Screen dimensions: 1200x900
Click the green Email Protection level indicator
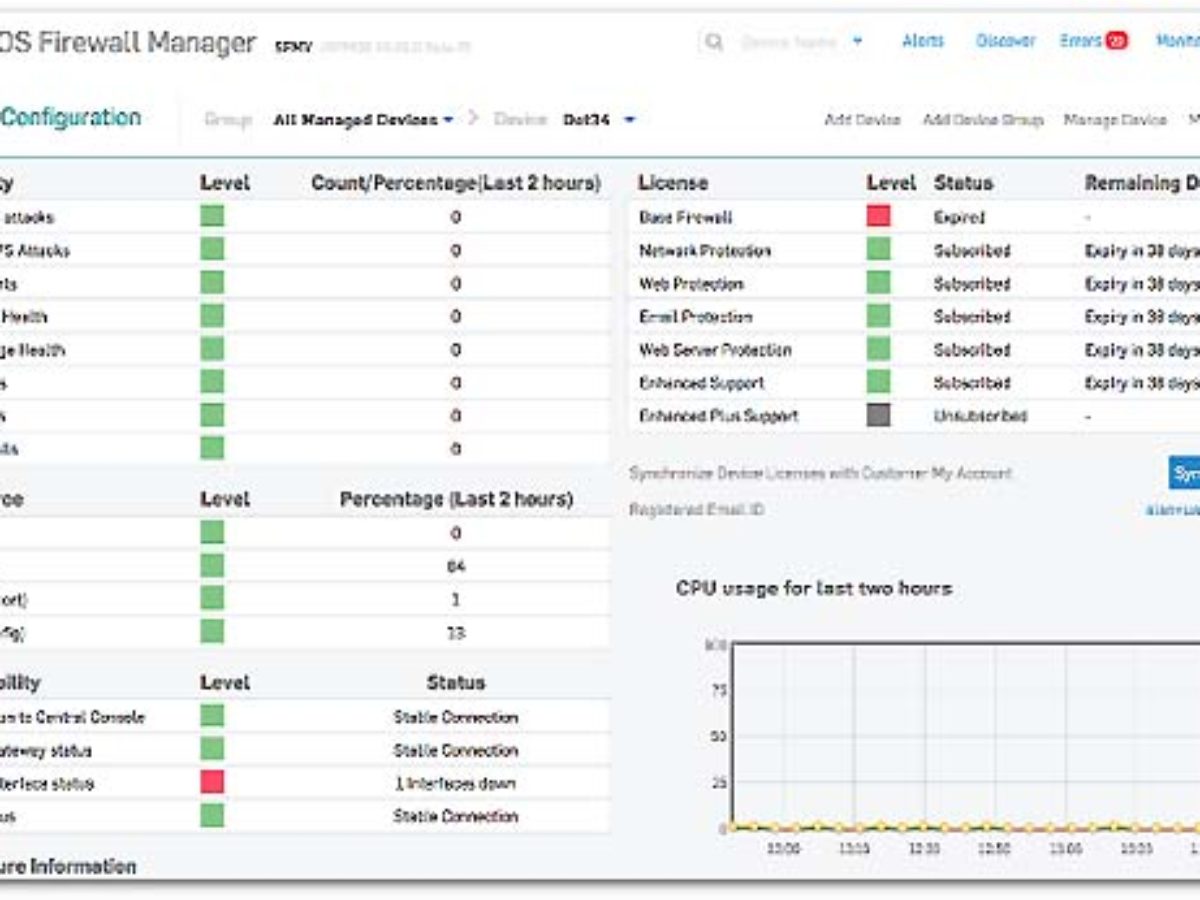coord(879,316)
